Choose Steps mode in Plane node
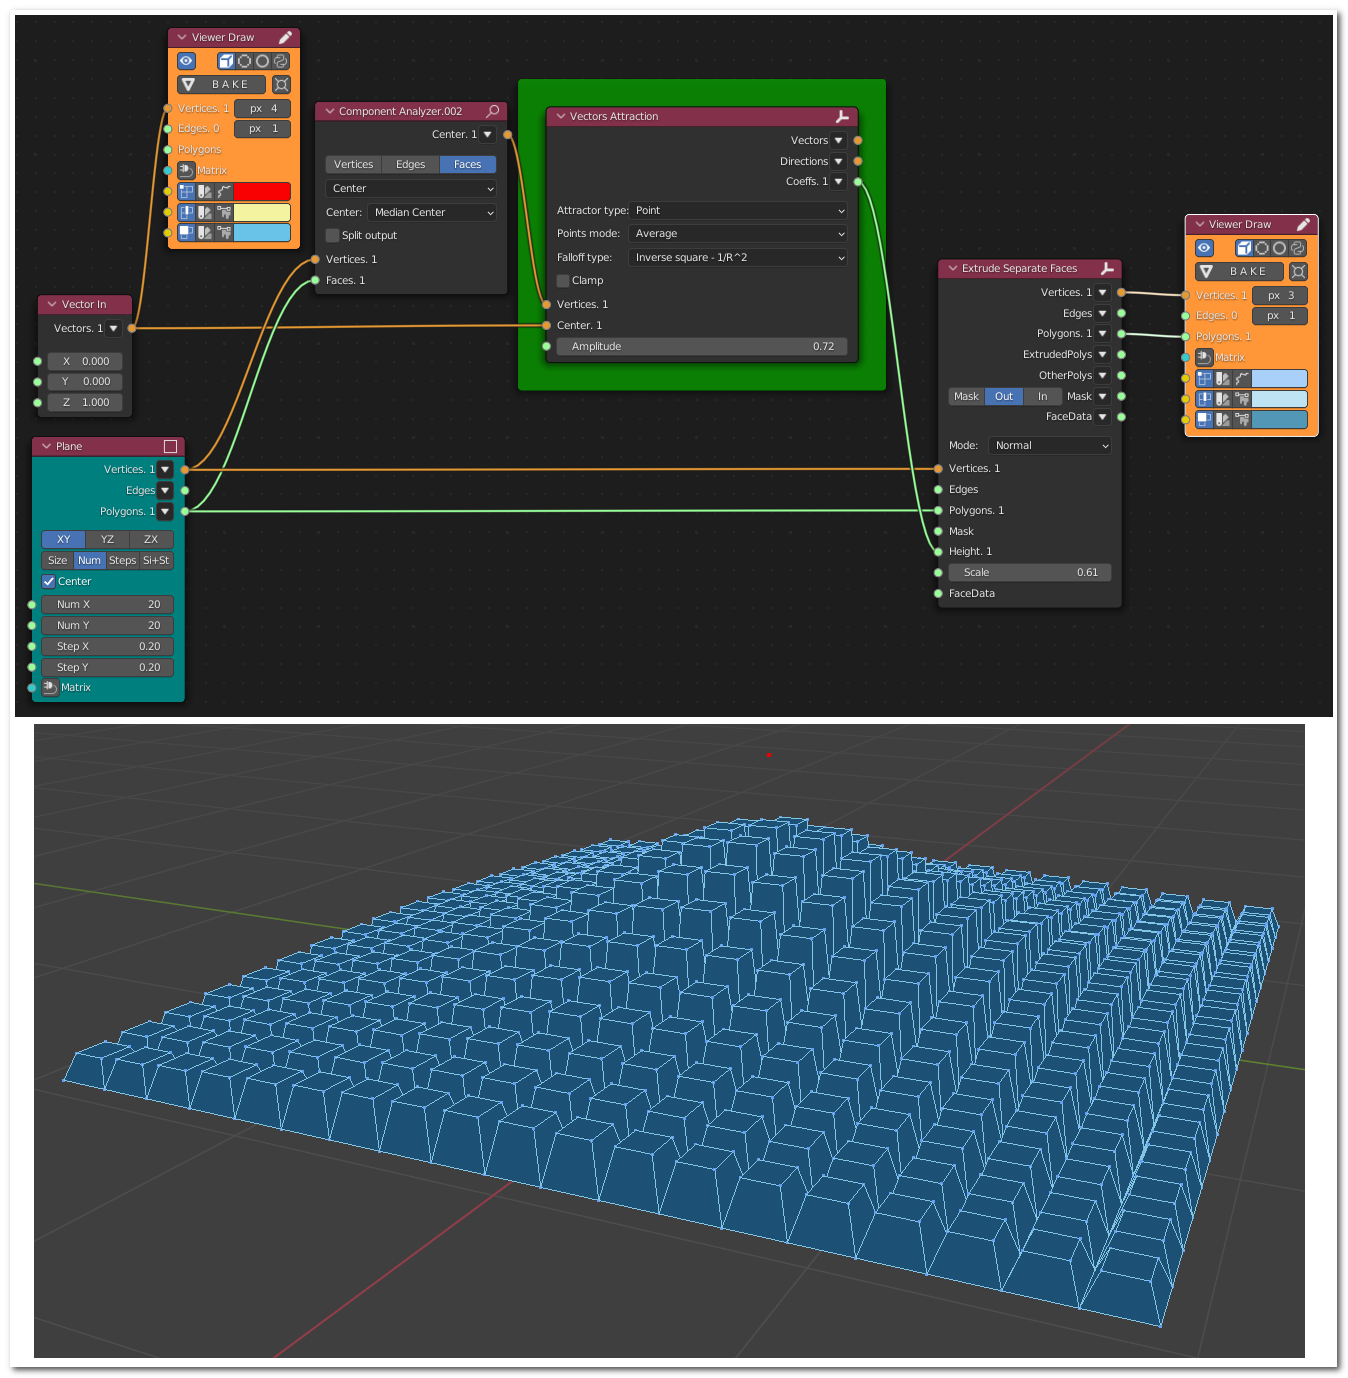The width and height of the screenshot is (1348, 1378). 123,560
